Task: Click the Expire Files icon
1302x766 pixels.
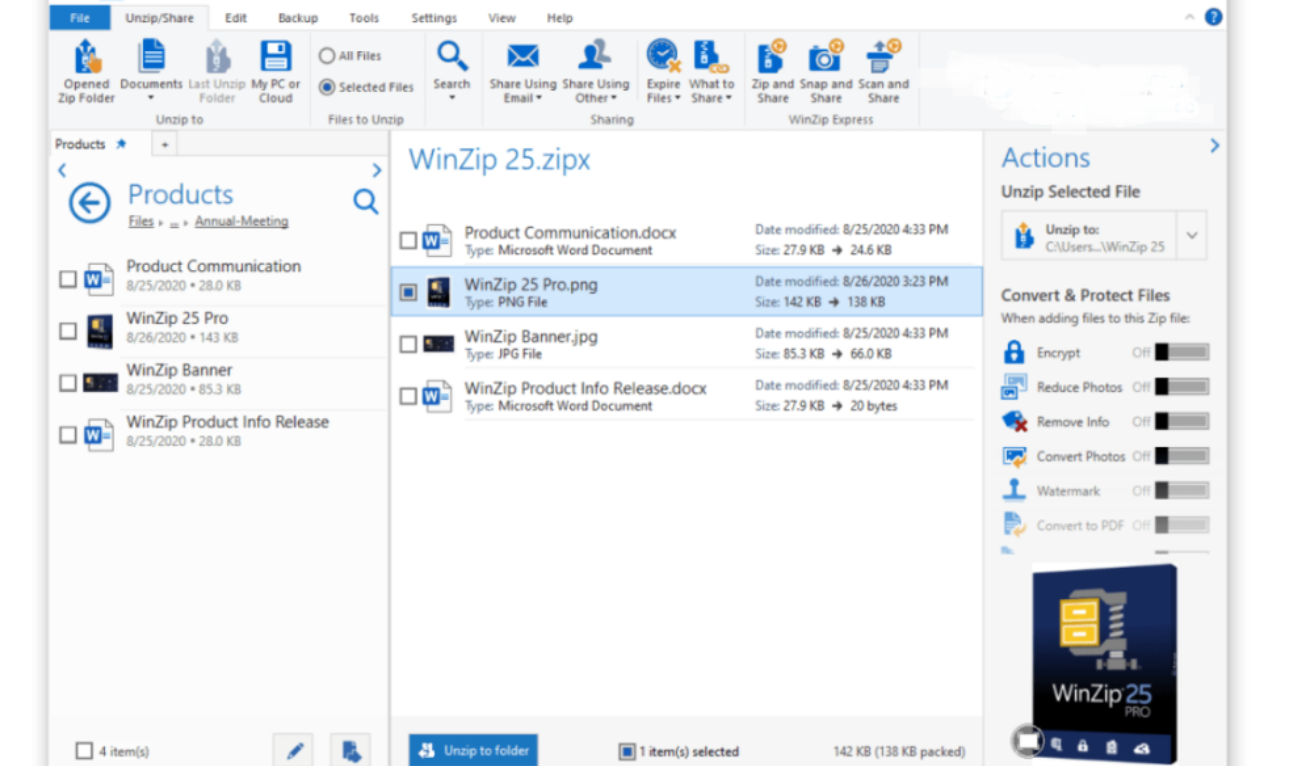Action: pos(663,56)
